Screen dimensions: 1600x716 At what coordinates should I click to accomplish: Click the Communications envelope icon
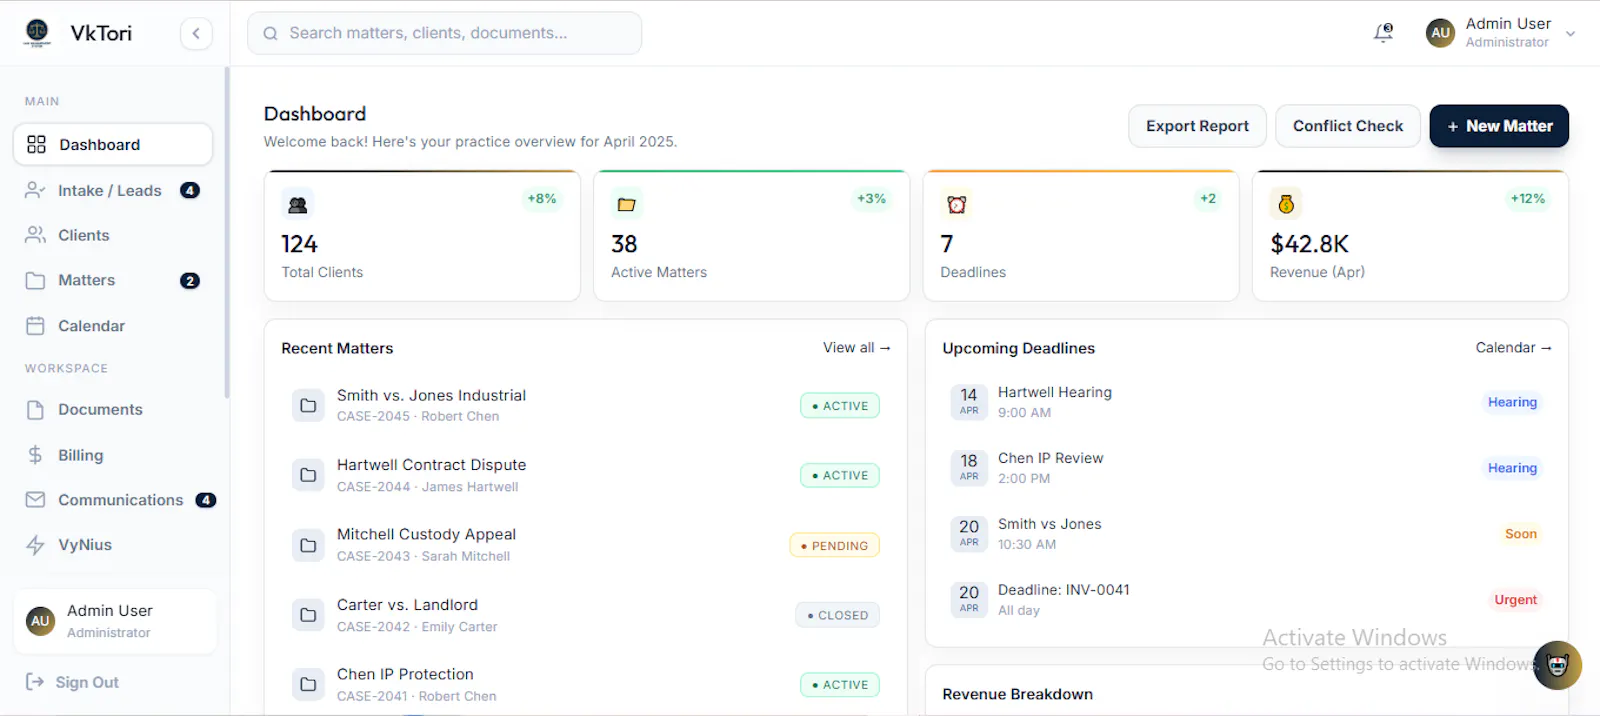[35, 500]
